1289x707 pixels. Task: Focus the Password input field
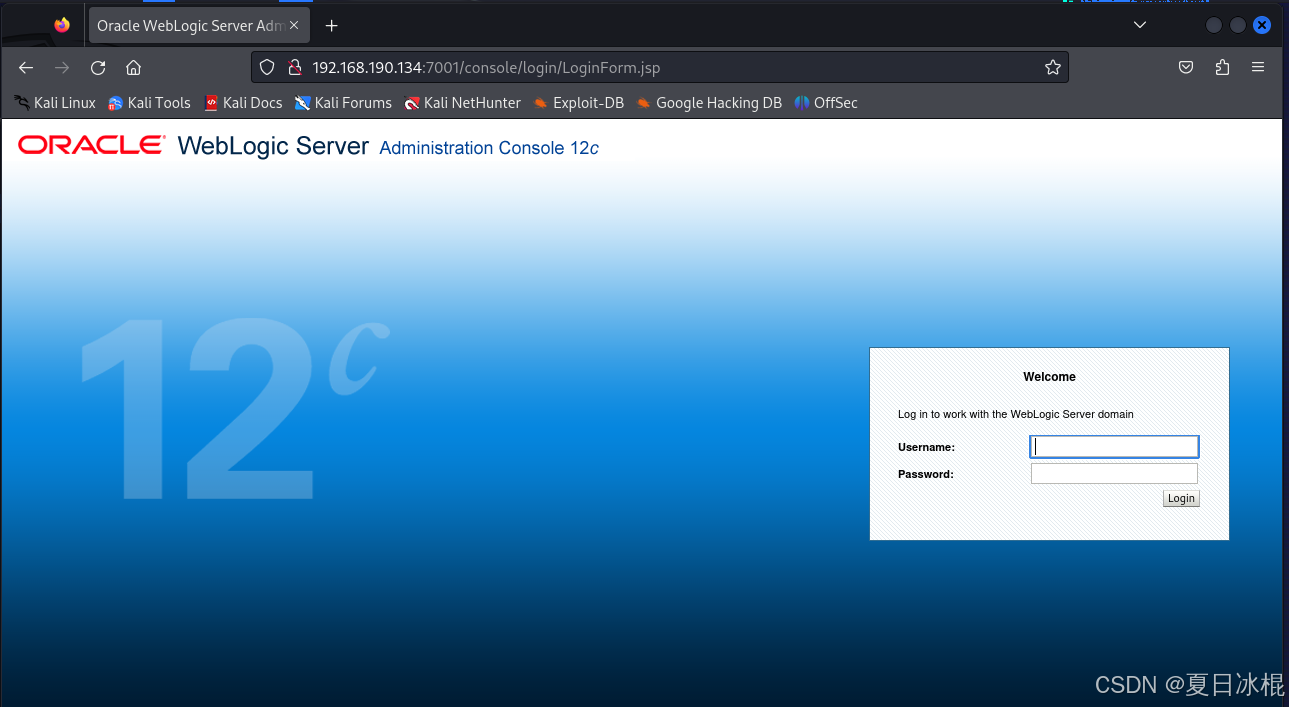[x=1114, y=474]
